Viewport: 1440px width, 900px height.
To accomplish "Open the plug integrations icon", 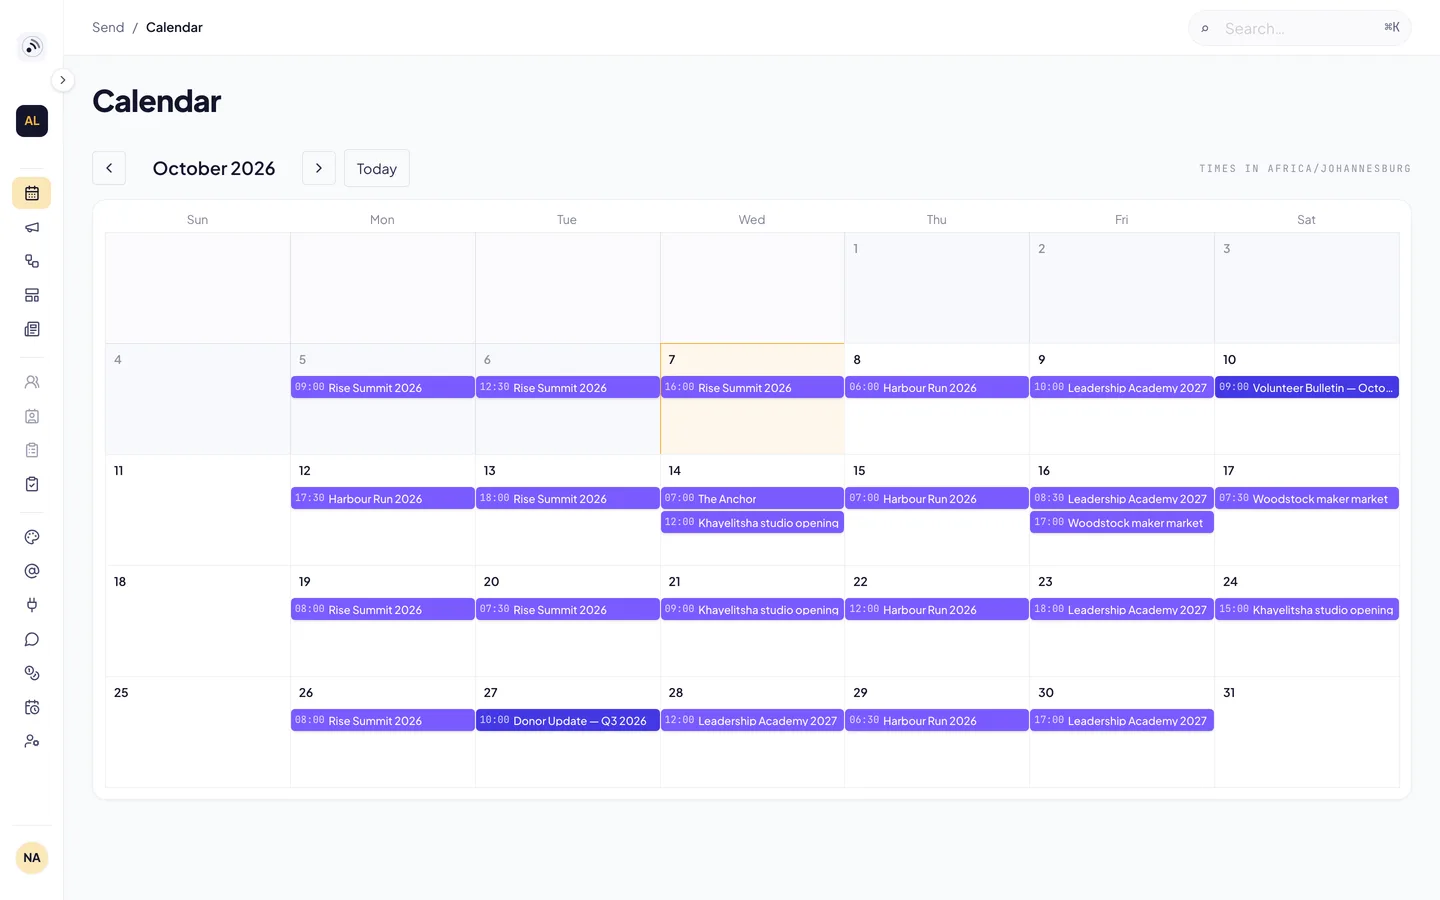I will 32,605.
